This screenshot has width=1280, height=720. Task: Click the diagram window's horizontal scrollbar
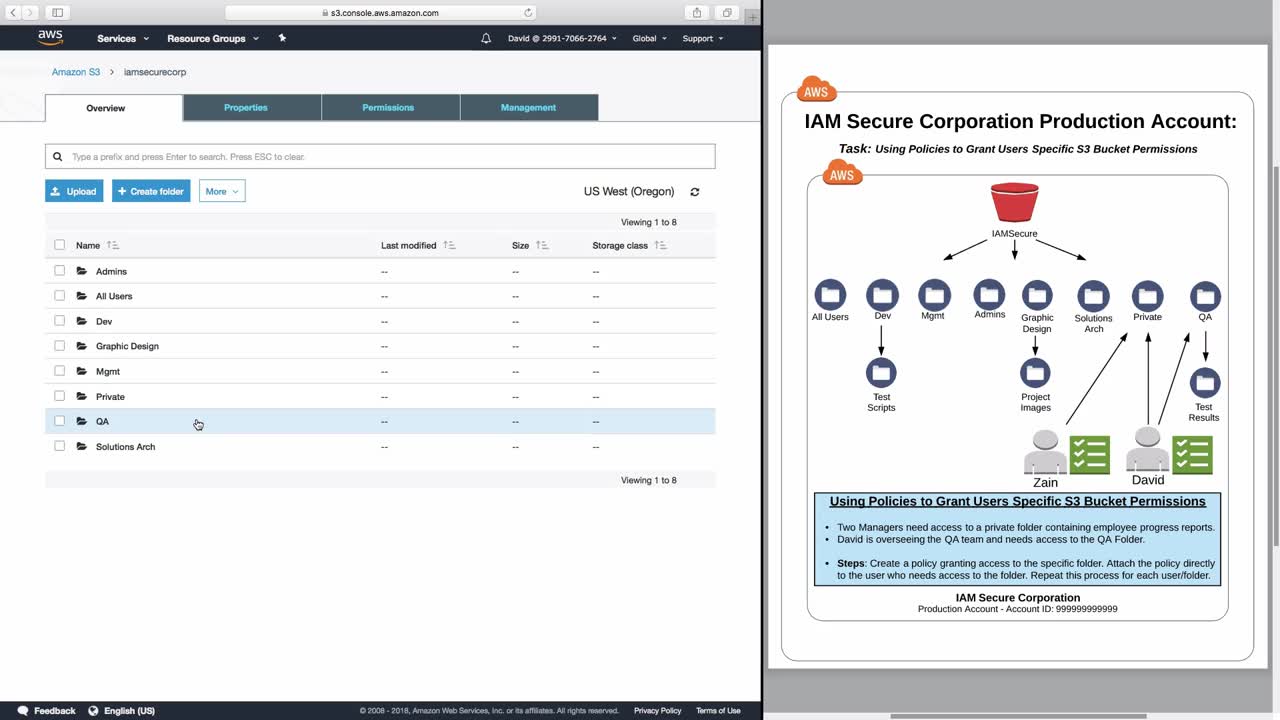[x=1018, y=716]
